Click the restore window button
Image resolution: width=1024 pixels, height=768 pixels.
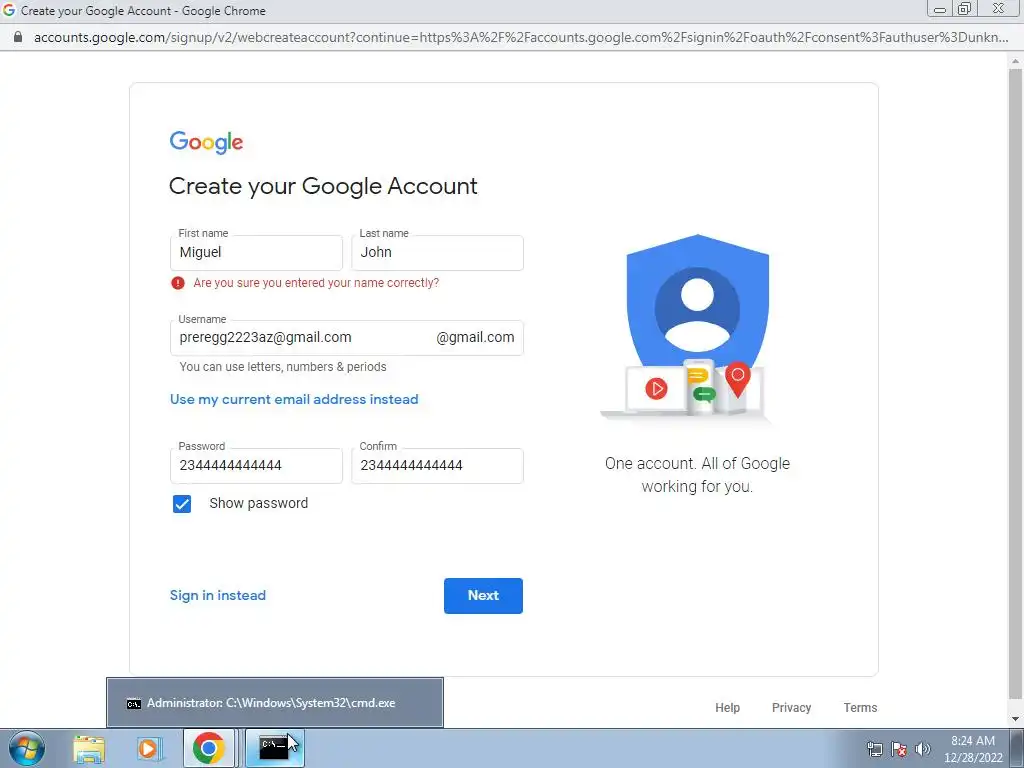pos(964,9)
